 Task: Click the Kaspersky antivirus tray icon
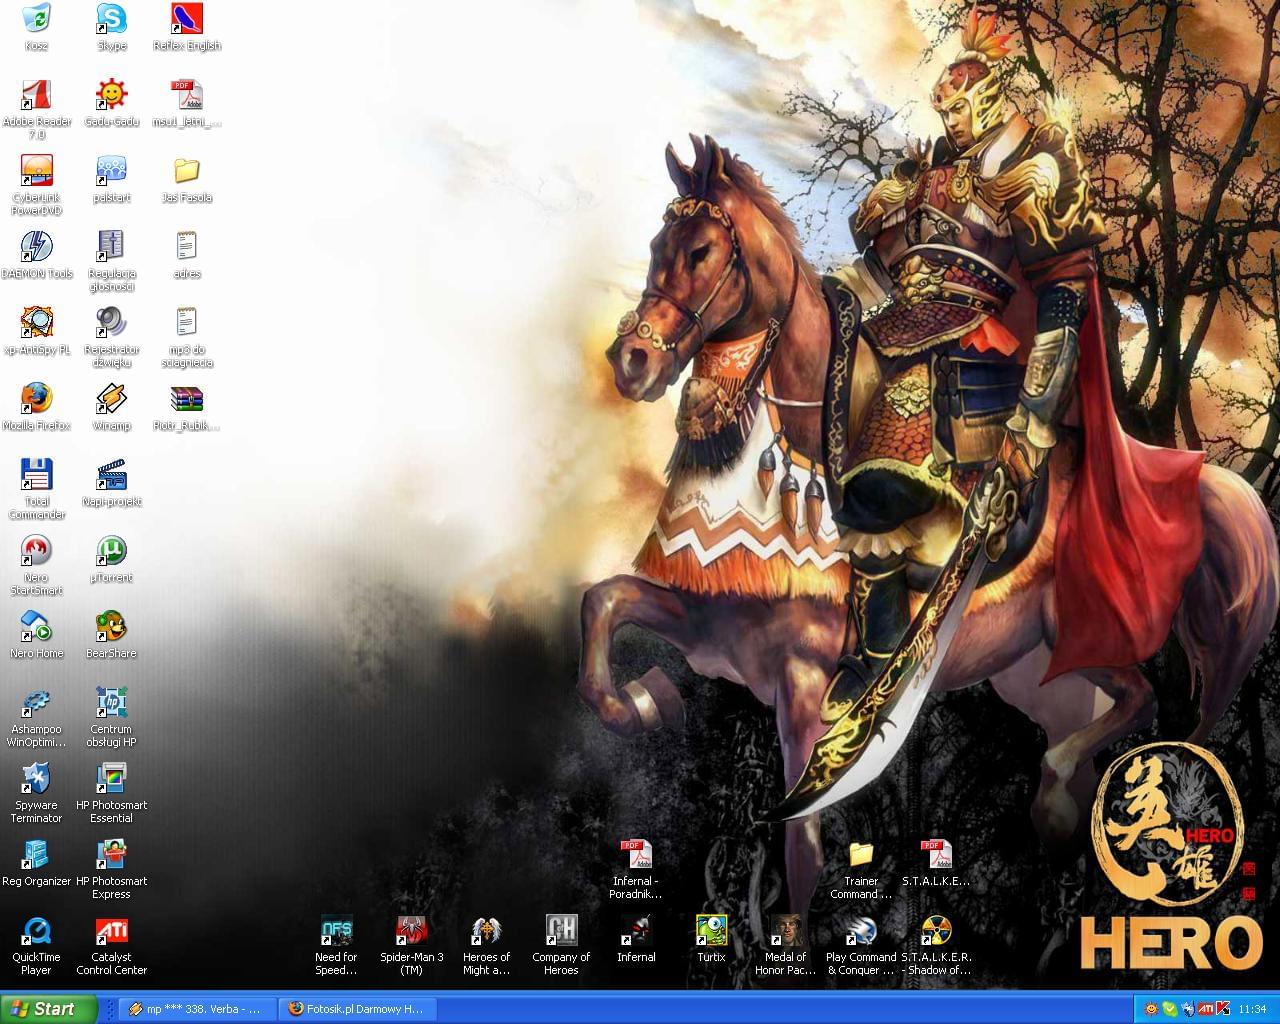tap(1222, 1009)
